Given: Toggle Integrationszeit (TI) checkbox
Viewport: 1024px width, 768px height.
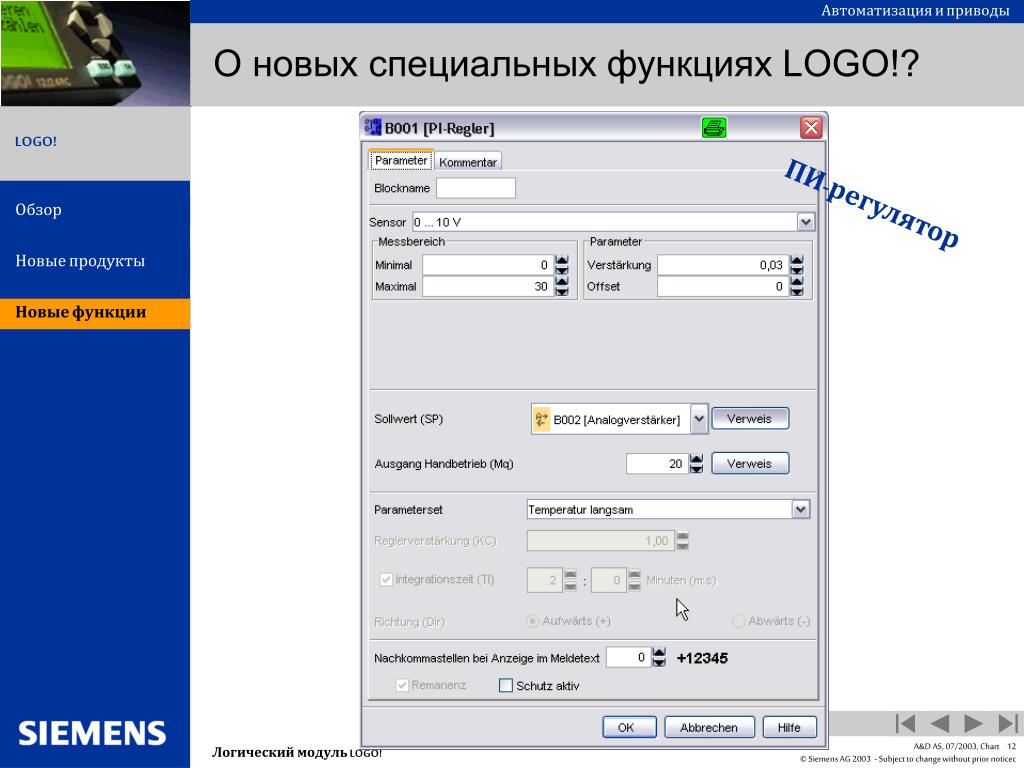Looking at the screenshot, I should (x=386, y=579).
